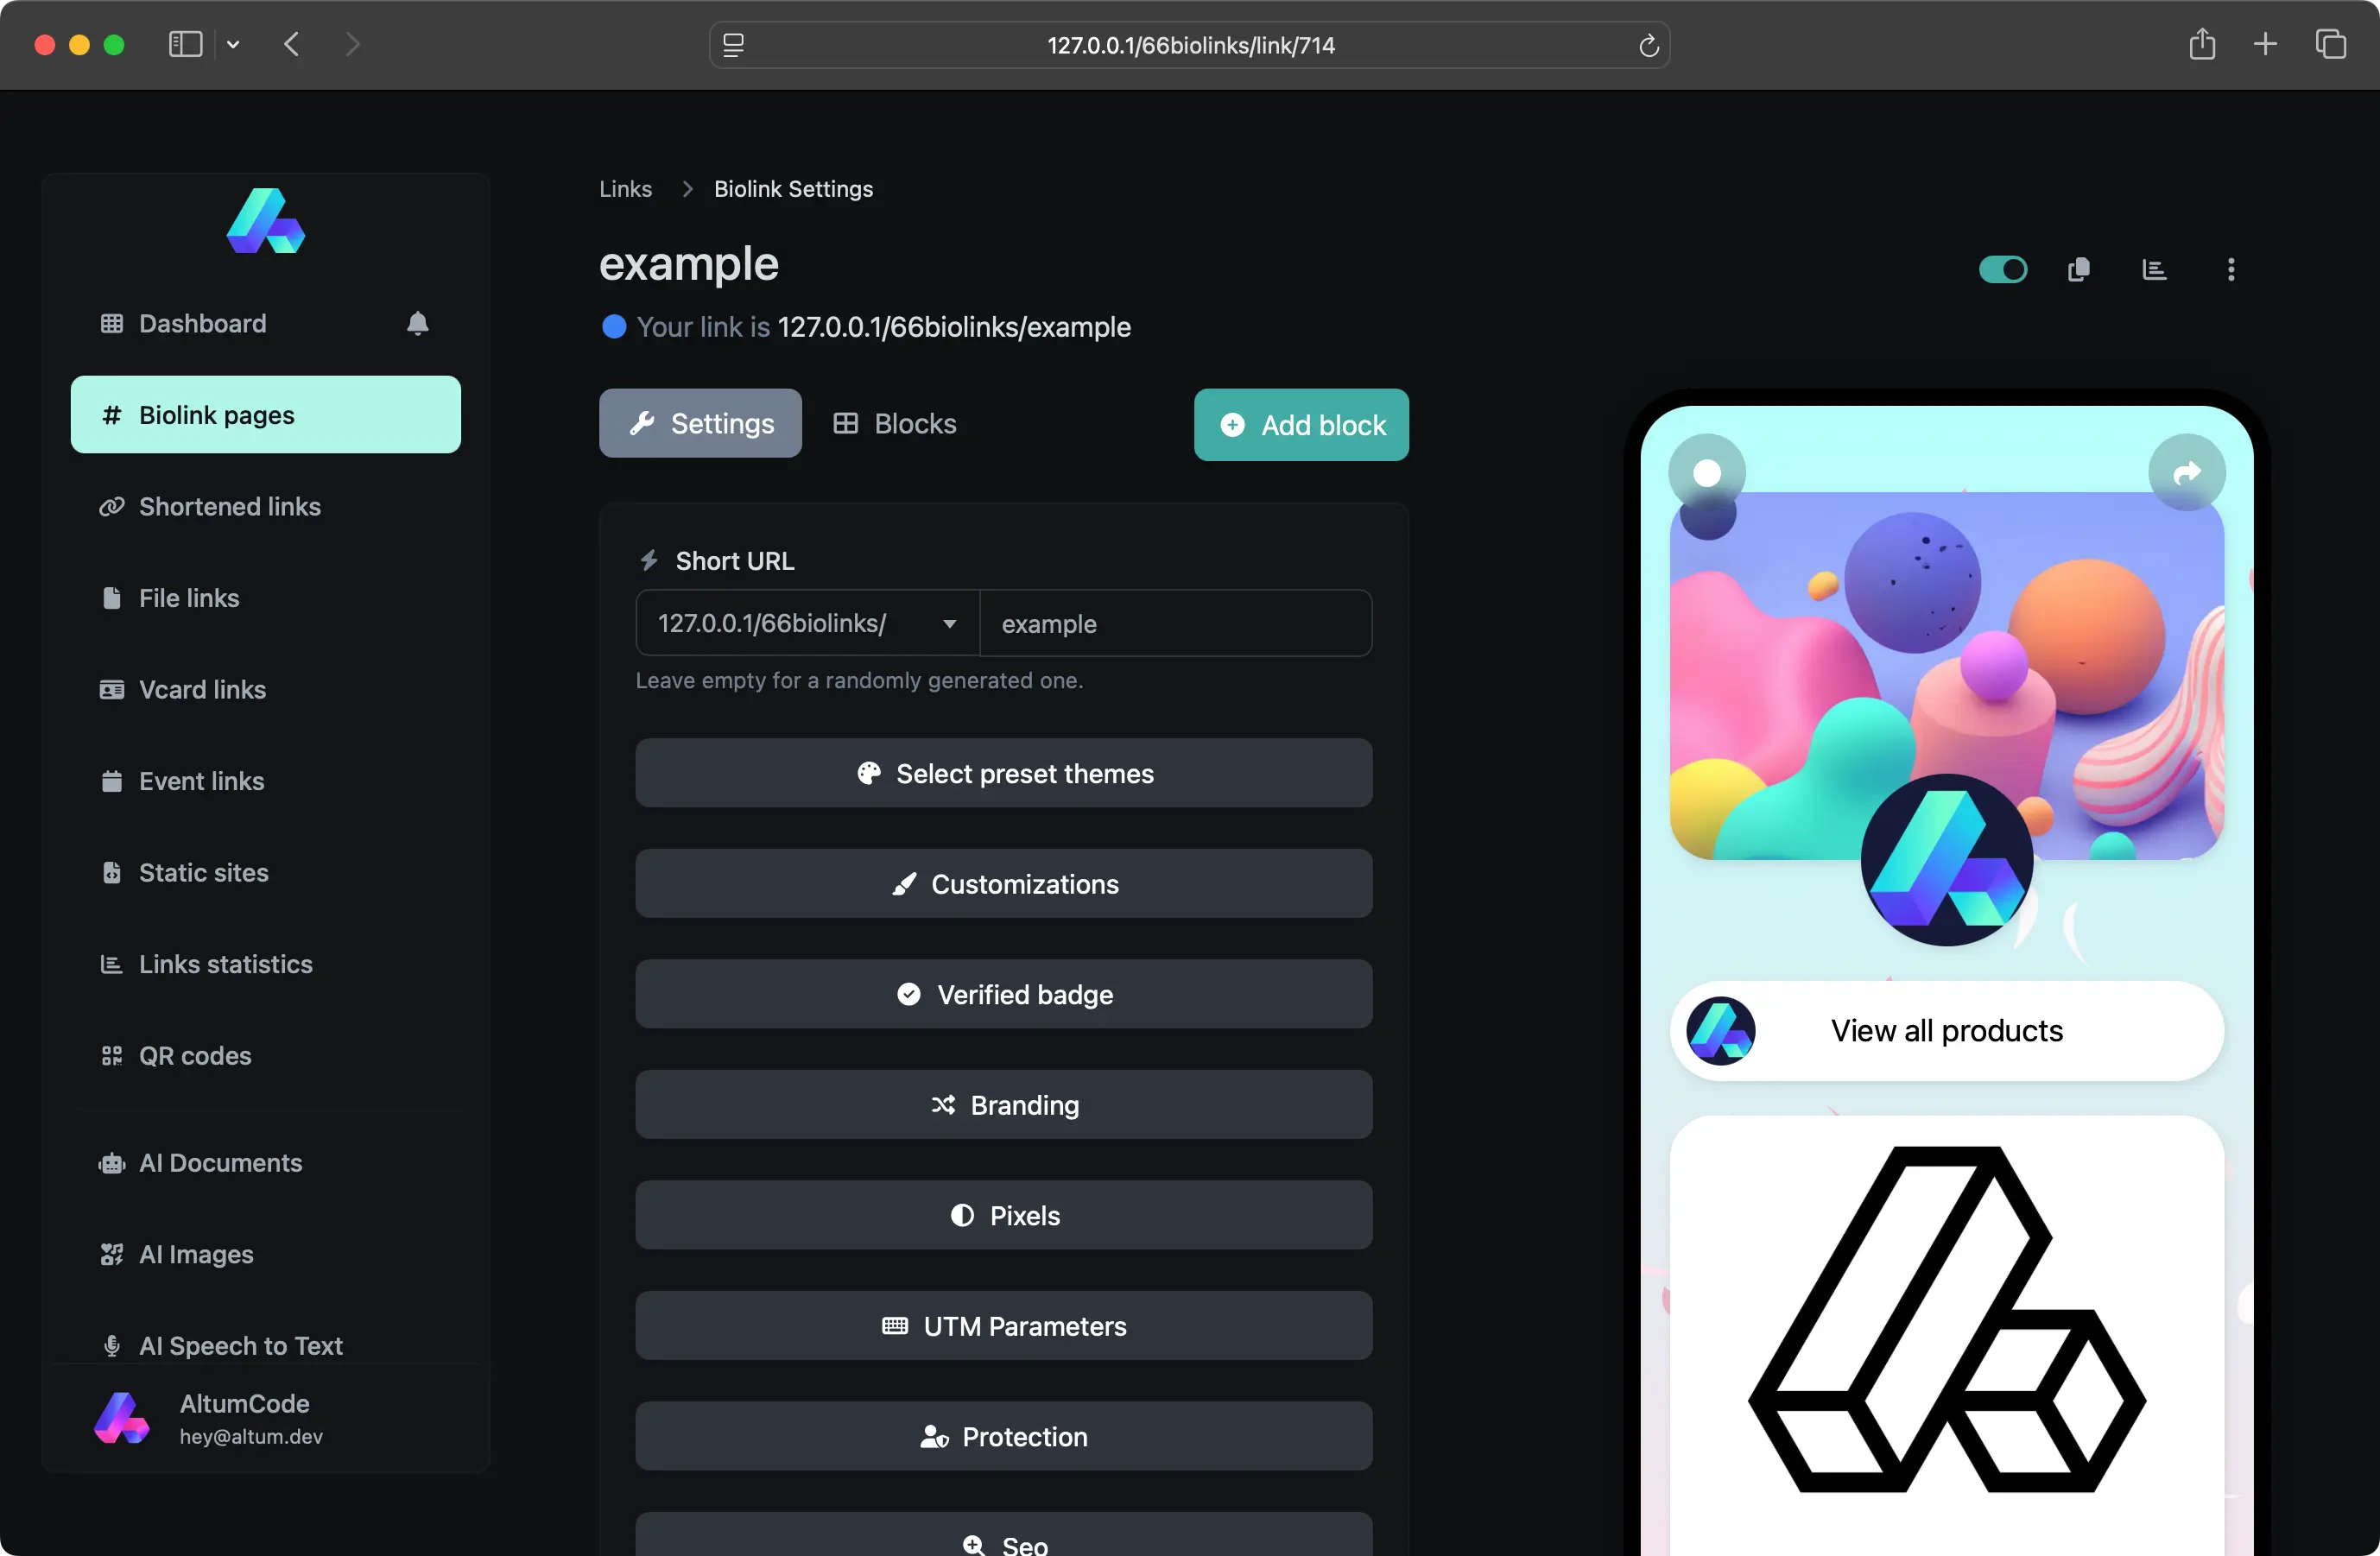
Task: Open the three-dot more options menu
Action: (2230, 269)
